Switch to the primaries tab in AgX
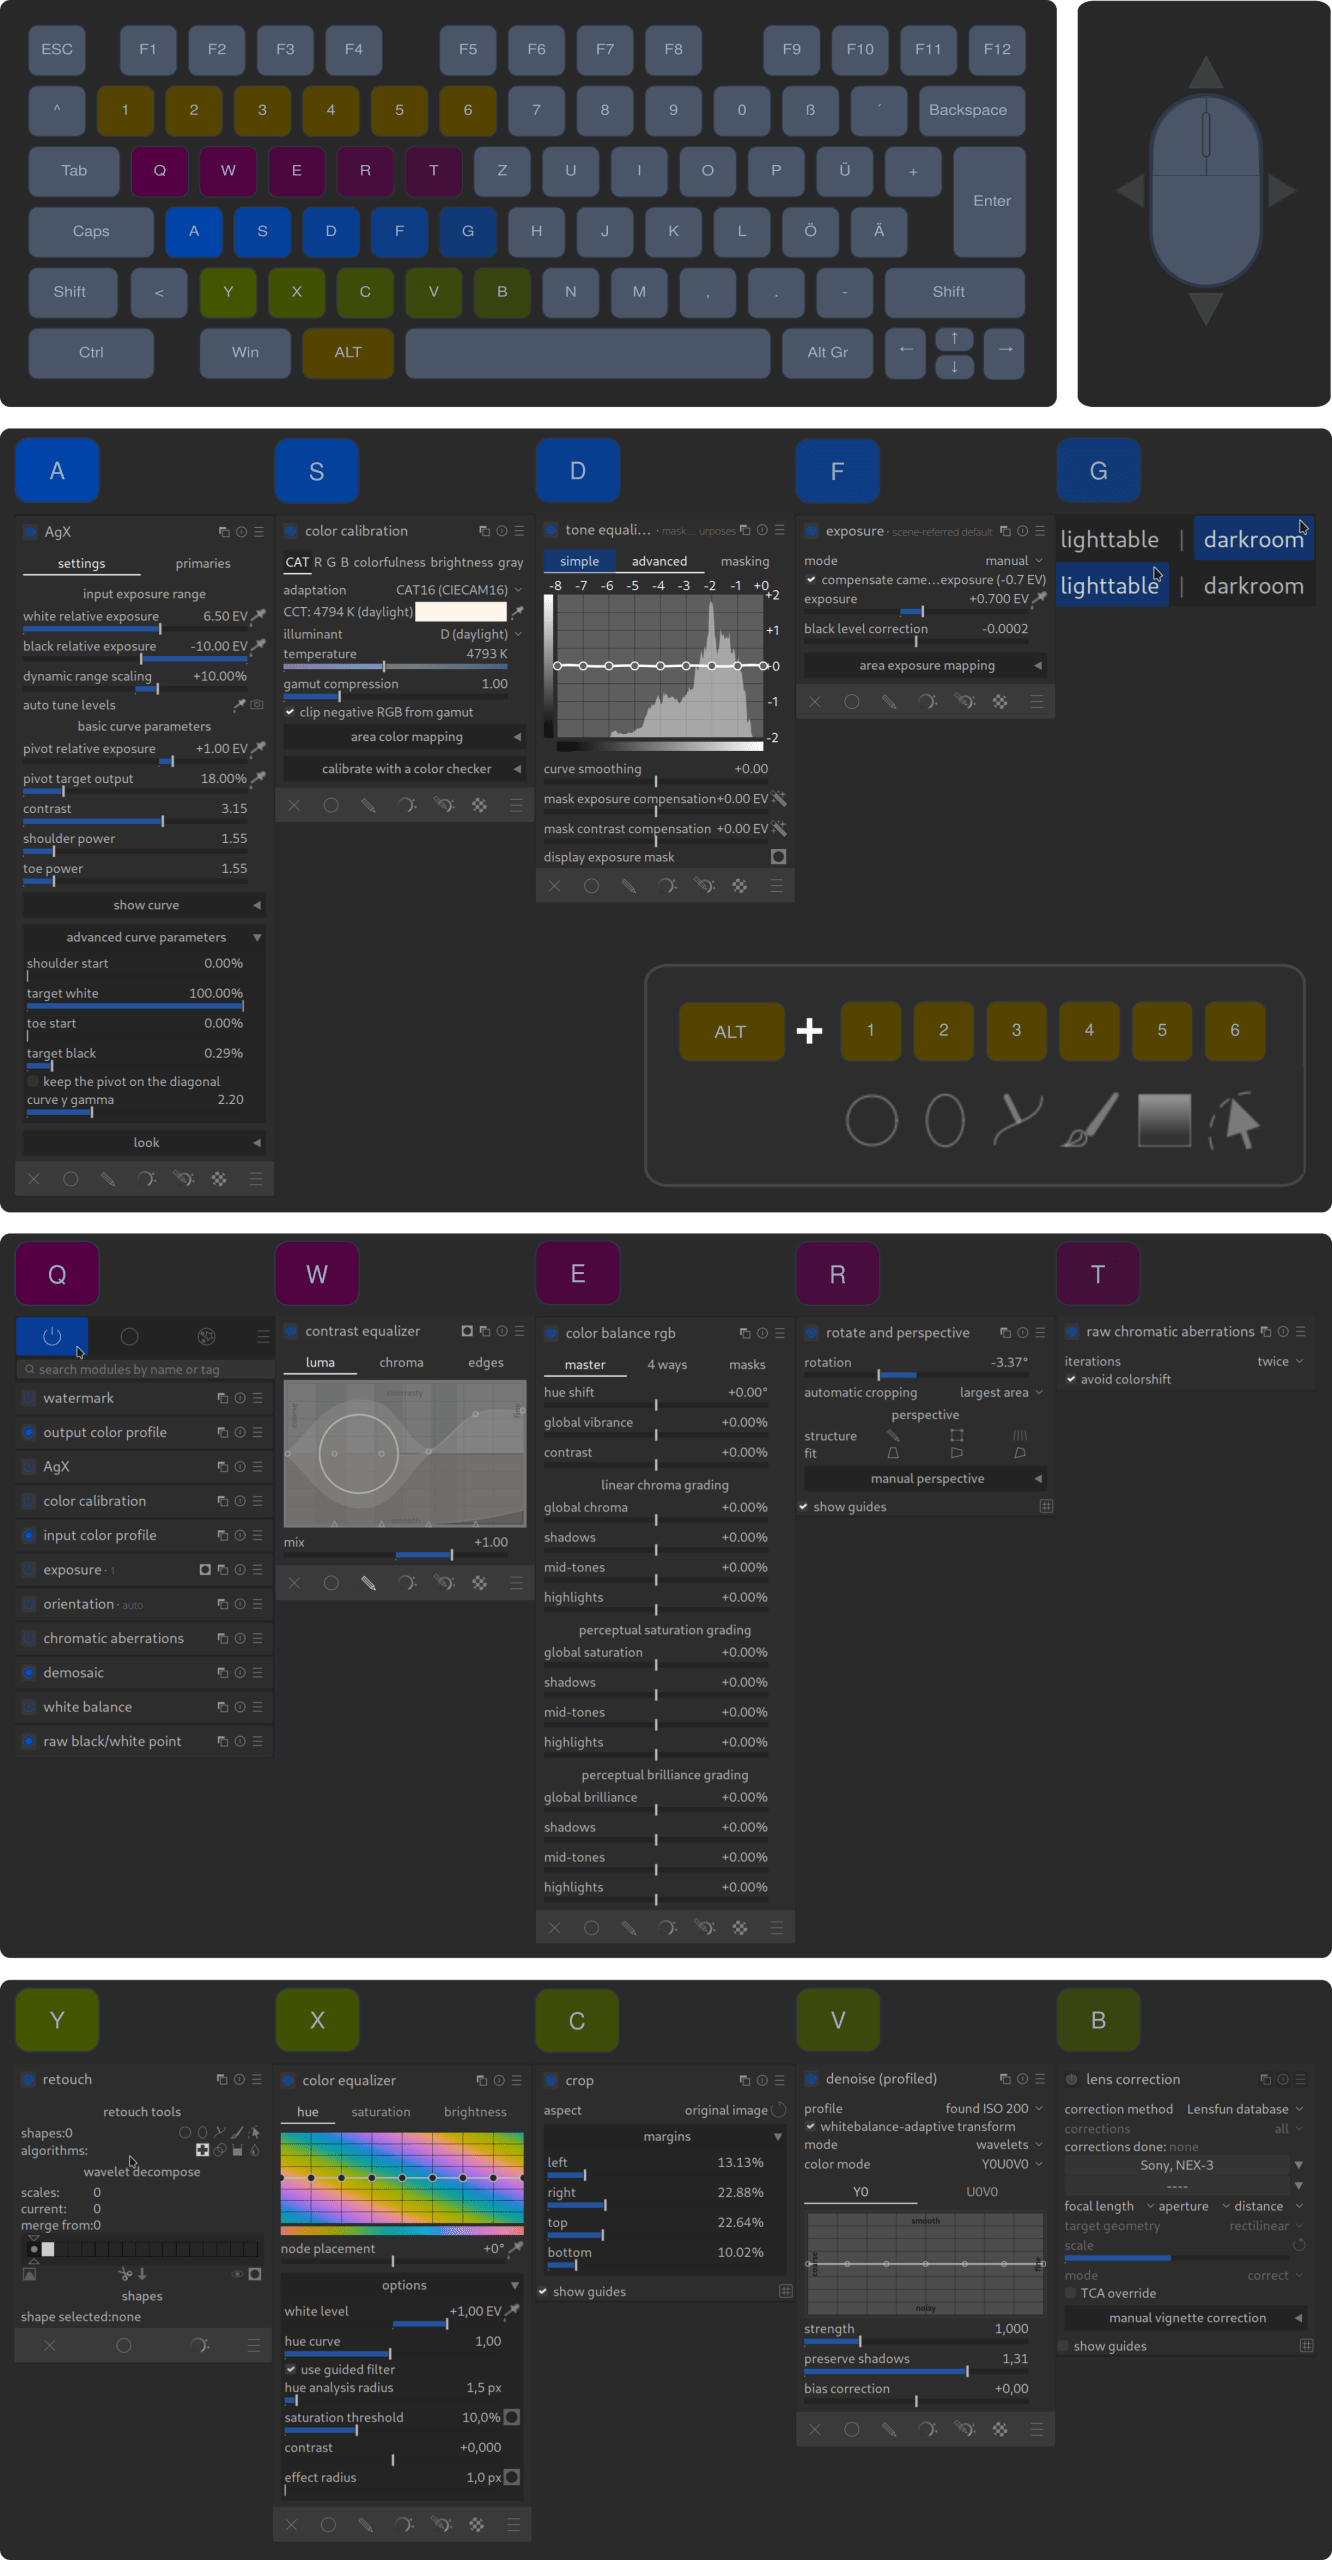1332x2560 pixels. 203,563
